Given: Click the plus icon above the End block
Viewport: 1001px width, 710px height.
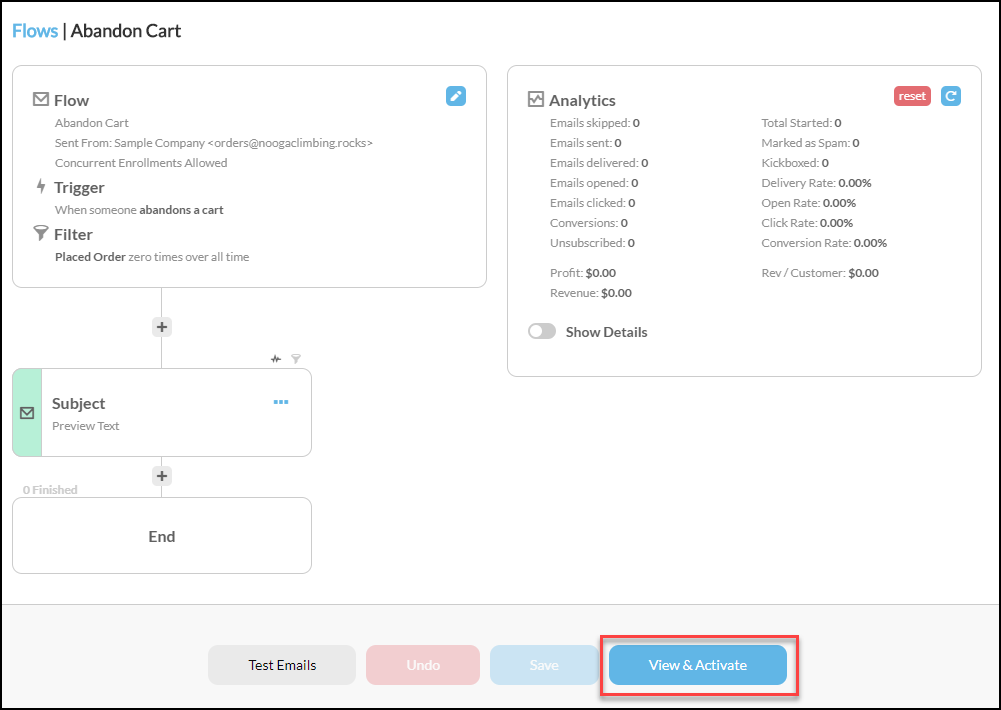Looking at the screenshot, I should coord(162,476).
